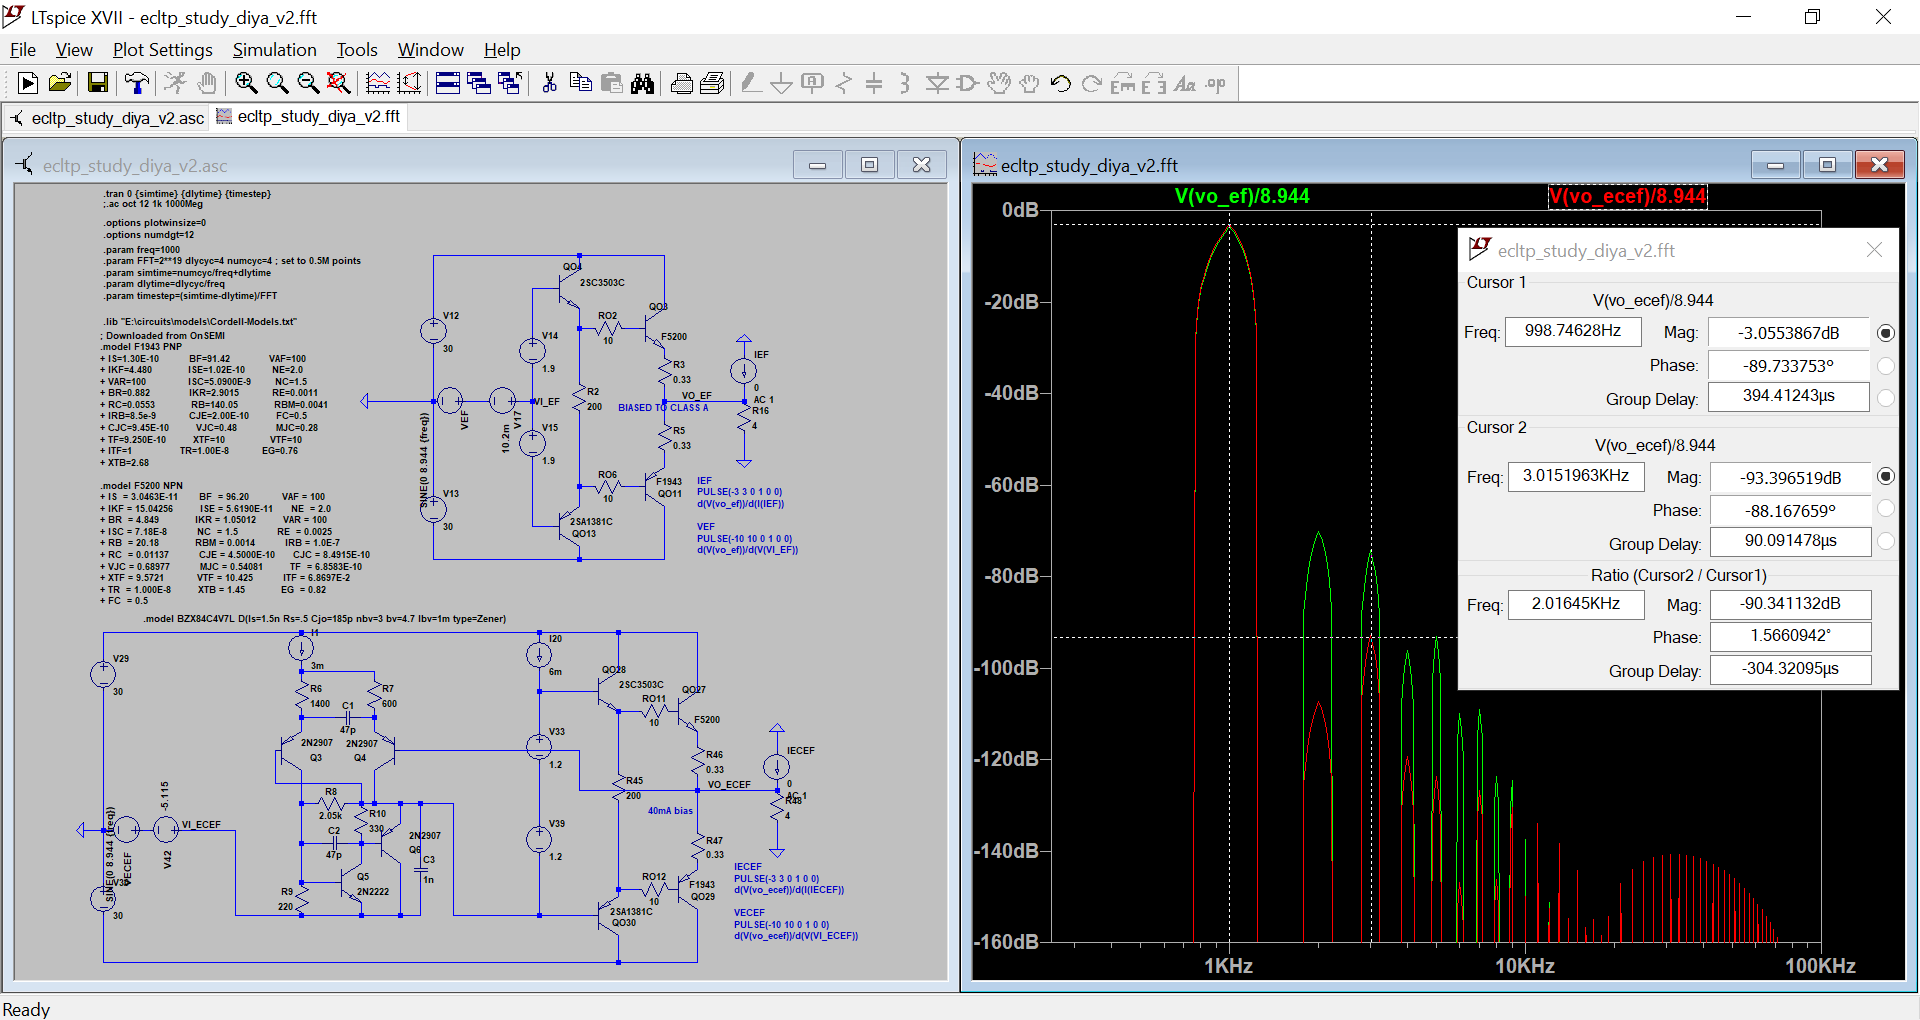The width and height of the screenshot is (1920, 1020).
Task: Close the cursor readout dialog
Action: (x=1874, y=250)
